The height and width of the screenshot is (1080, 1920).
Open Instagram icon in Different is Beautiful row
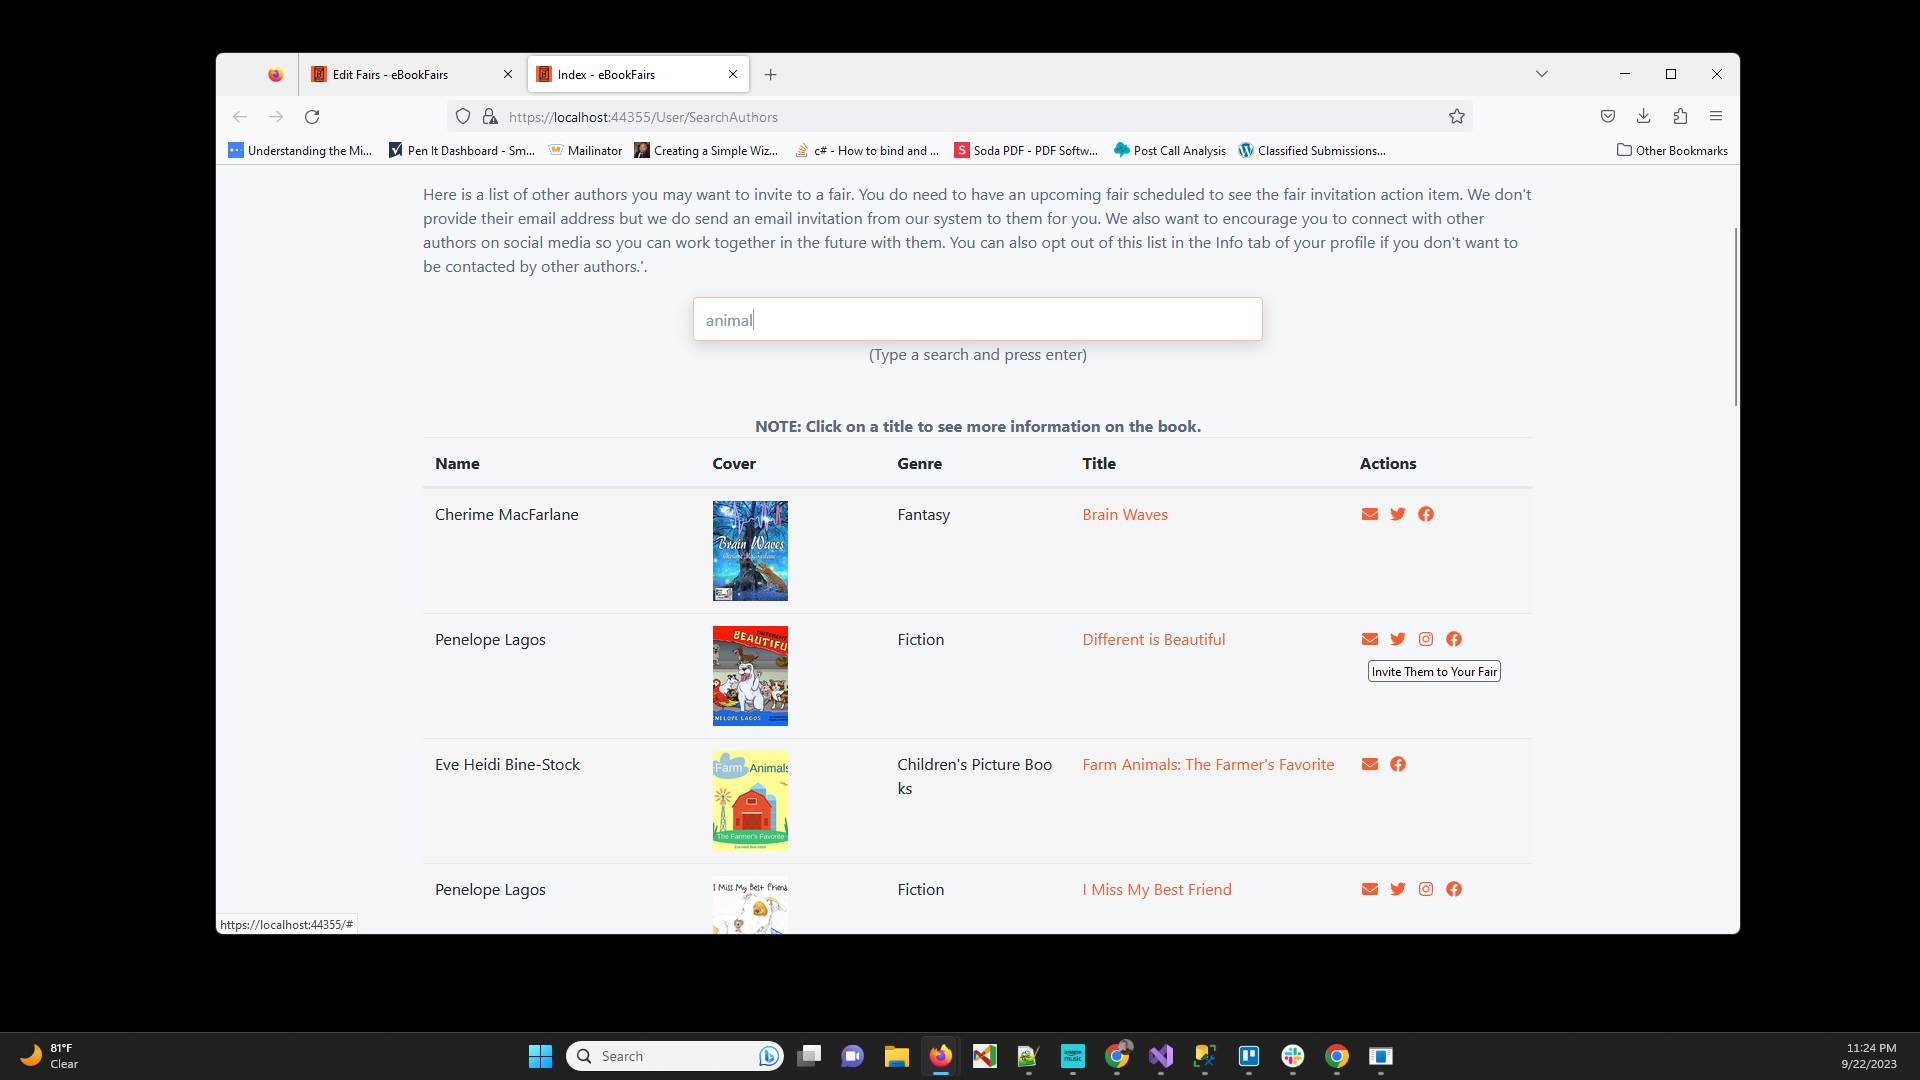1425,639
